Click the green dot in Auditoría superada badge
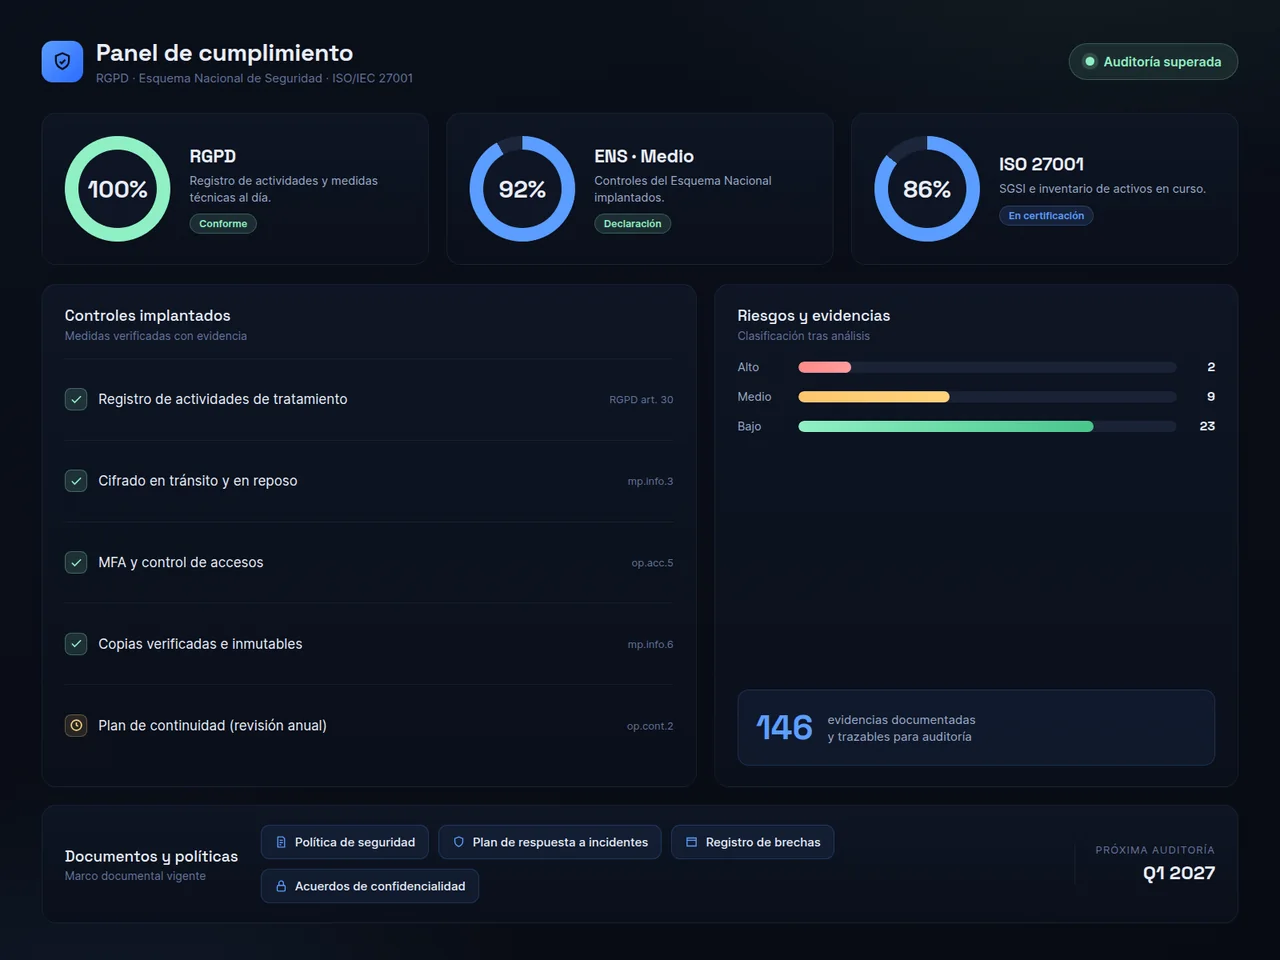The width and height of the screenshot is (1280, 960). click(x=1090, y=62)
